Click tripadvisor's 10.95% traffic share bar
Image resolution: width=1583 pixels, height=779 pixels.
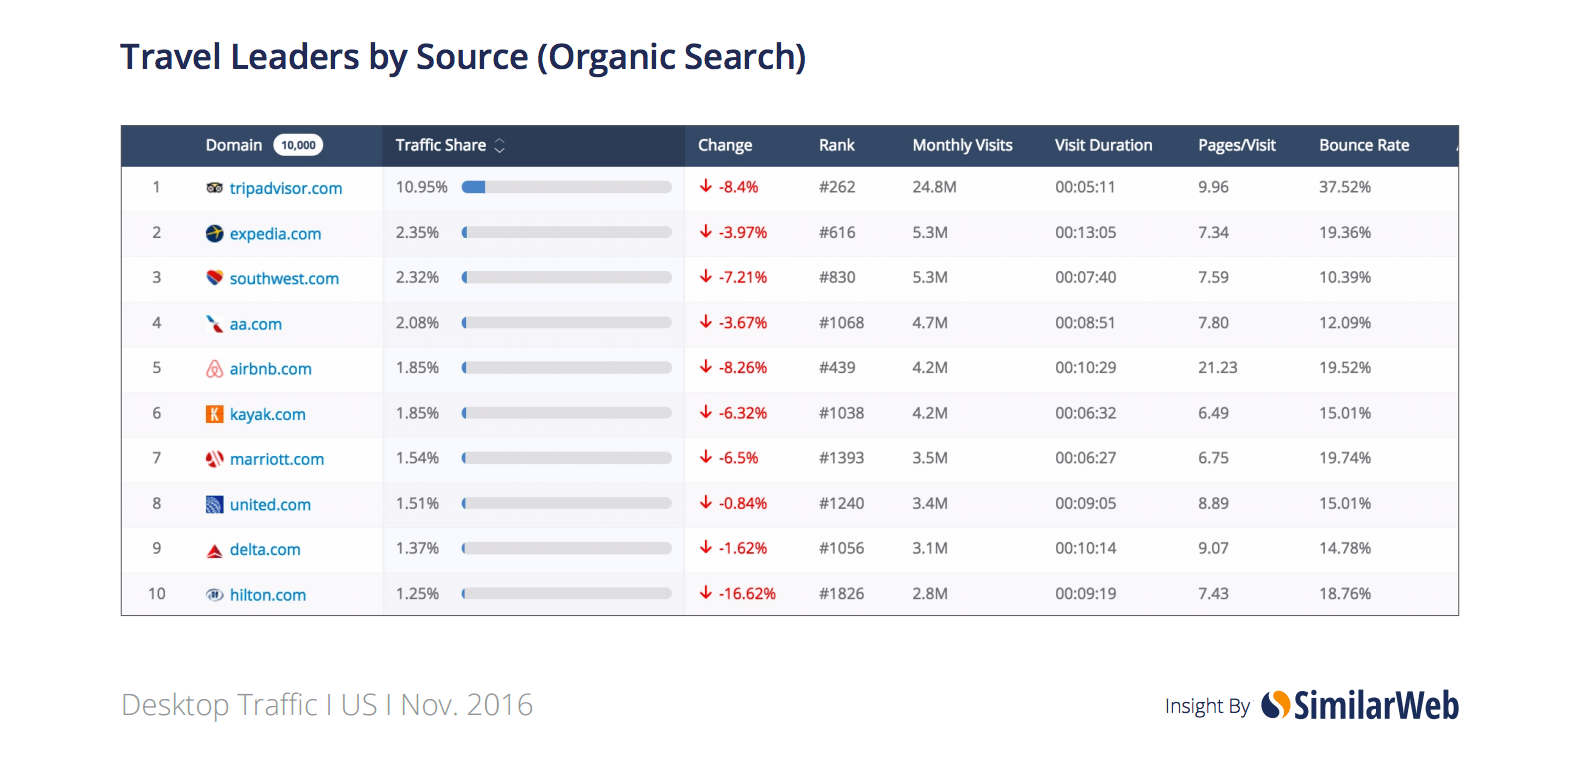coord(567,187)
